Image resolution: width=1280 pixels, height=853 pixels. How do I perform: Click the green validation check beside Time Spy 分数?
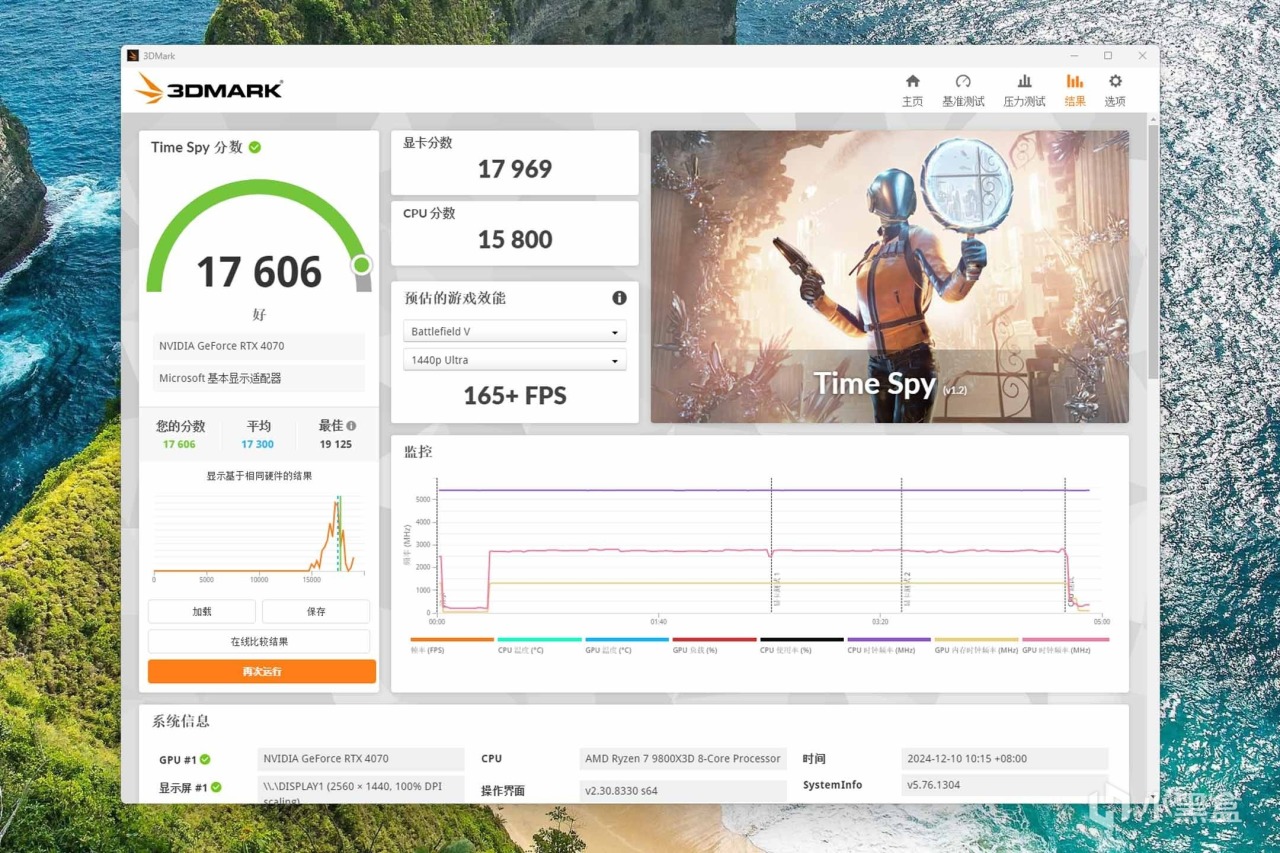255,147
